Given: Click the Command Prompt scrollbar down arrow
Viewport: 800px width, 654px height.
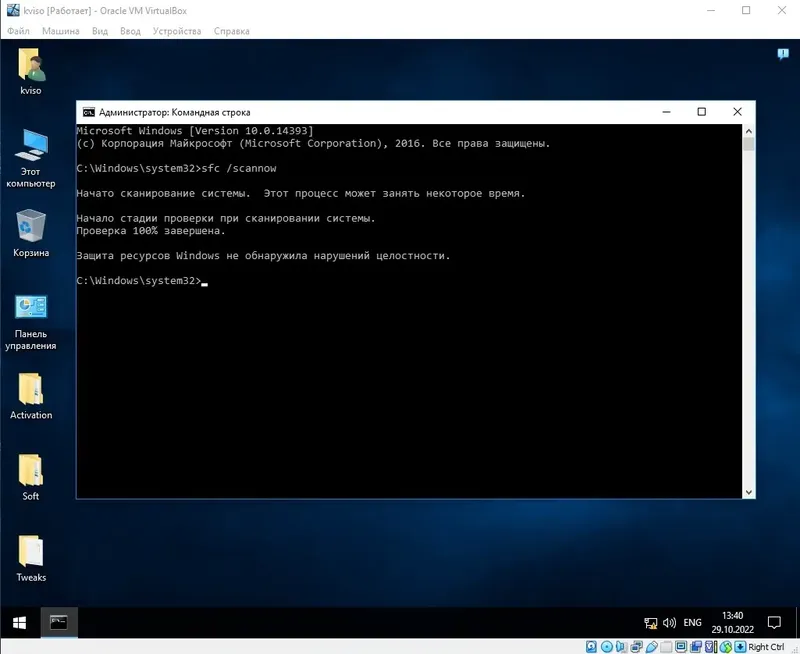Looking at the screenshot, I should [x=748, y=491].
